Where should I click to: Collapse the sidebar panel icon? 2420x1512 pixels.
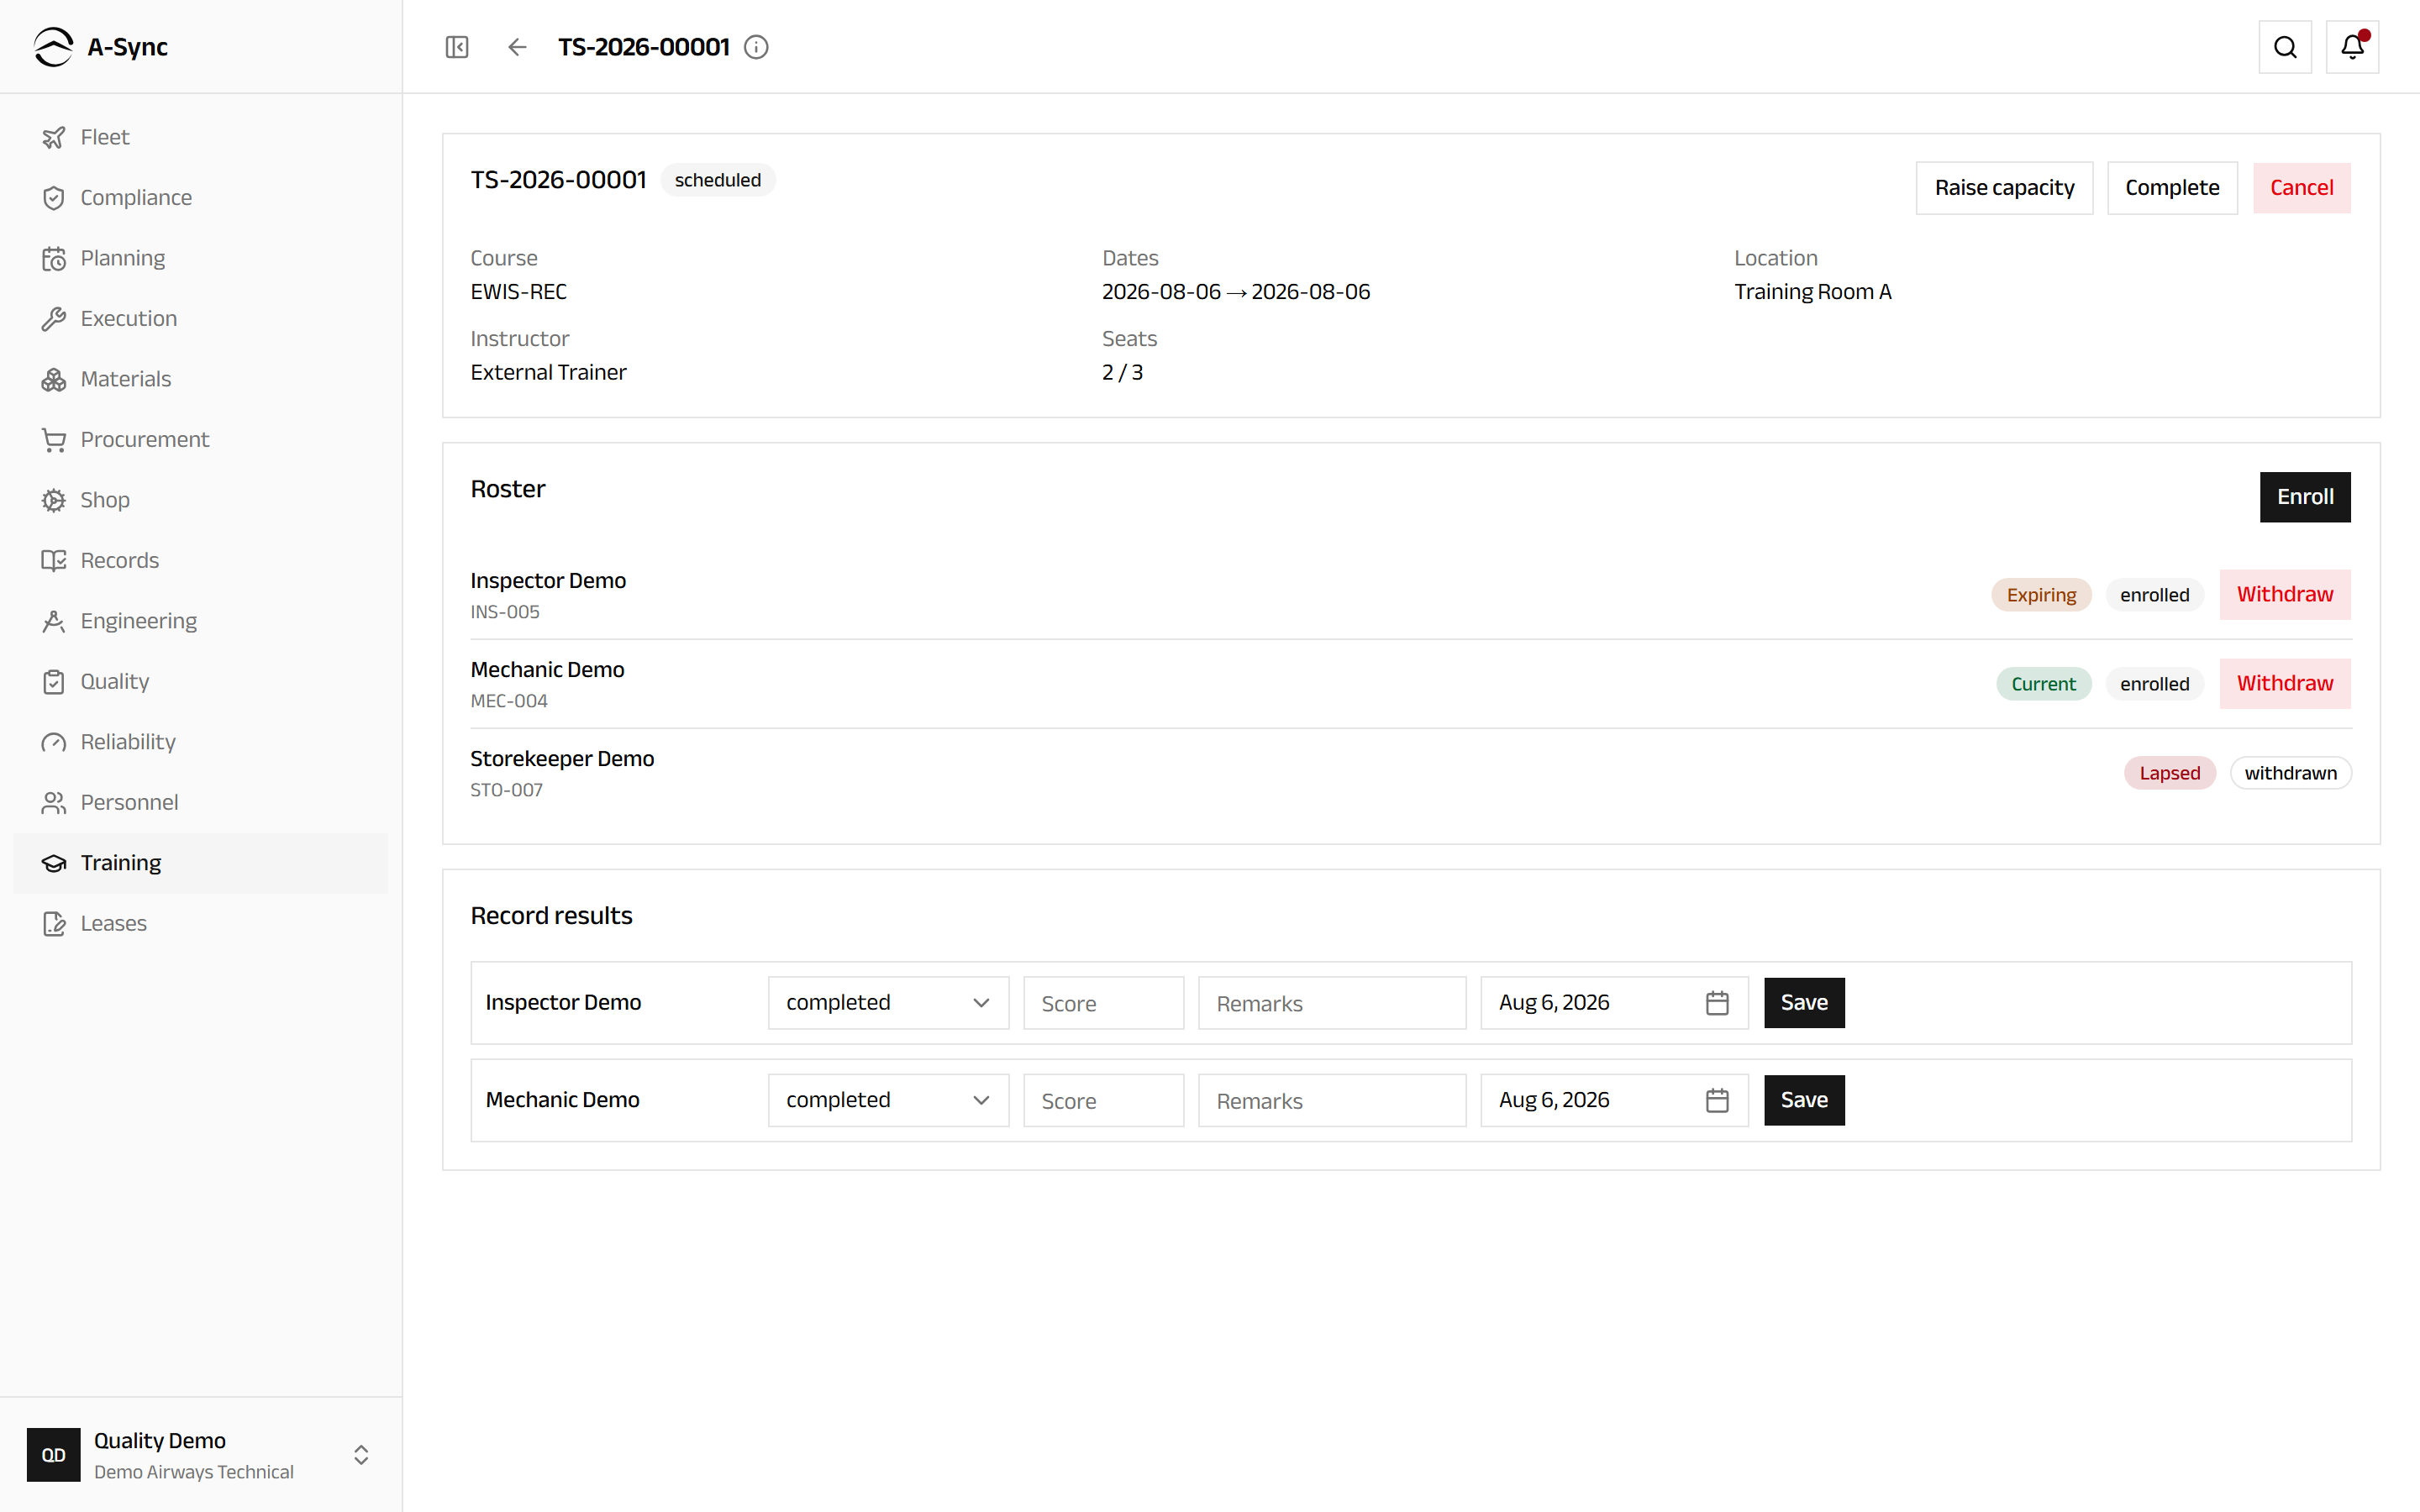[x=457, y=47]
